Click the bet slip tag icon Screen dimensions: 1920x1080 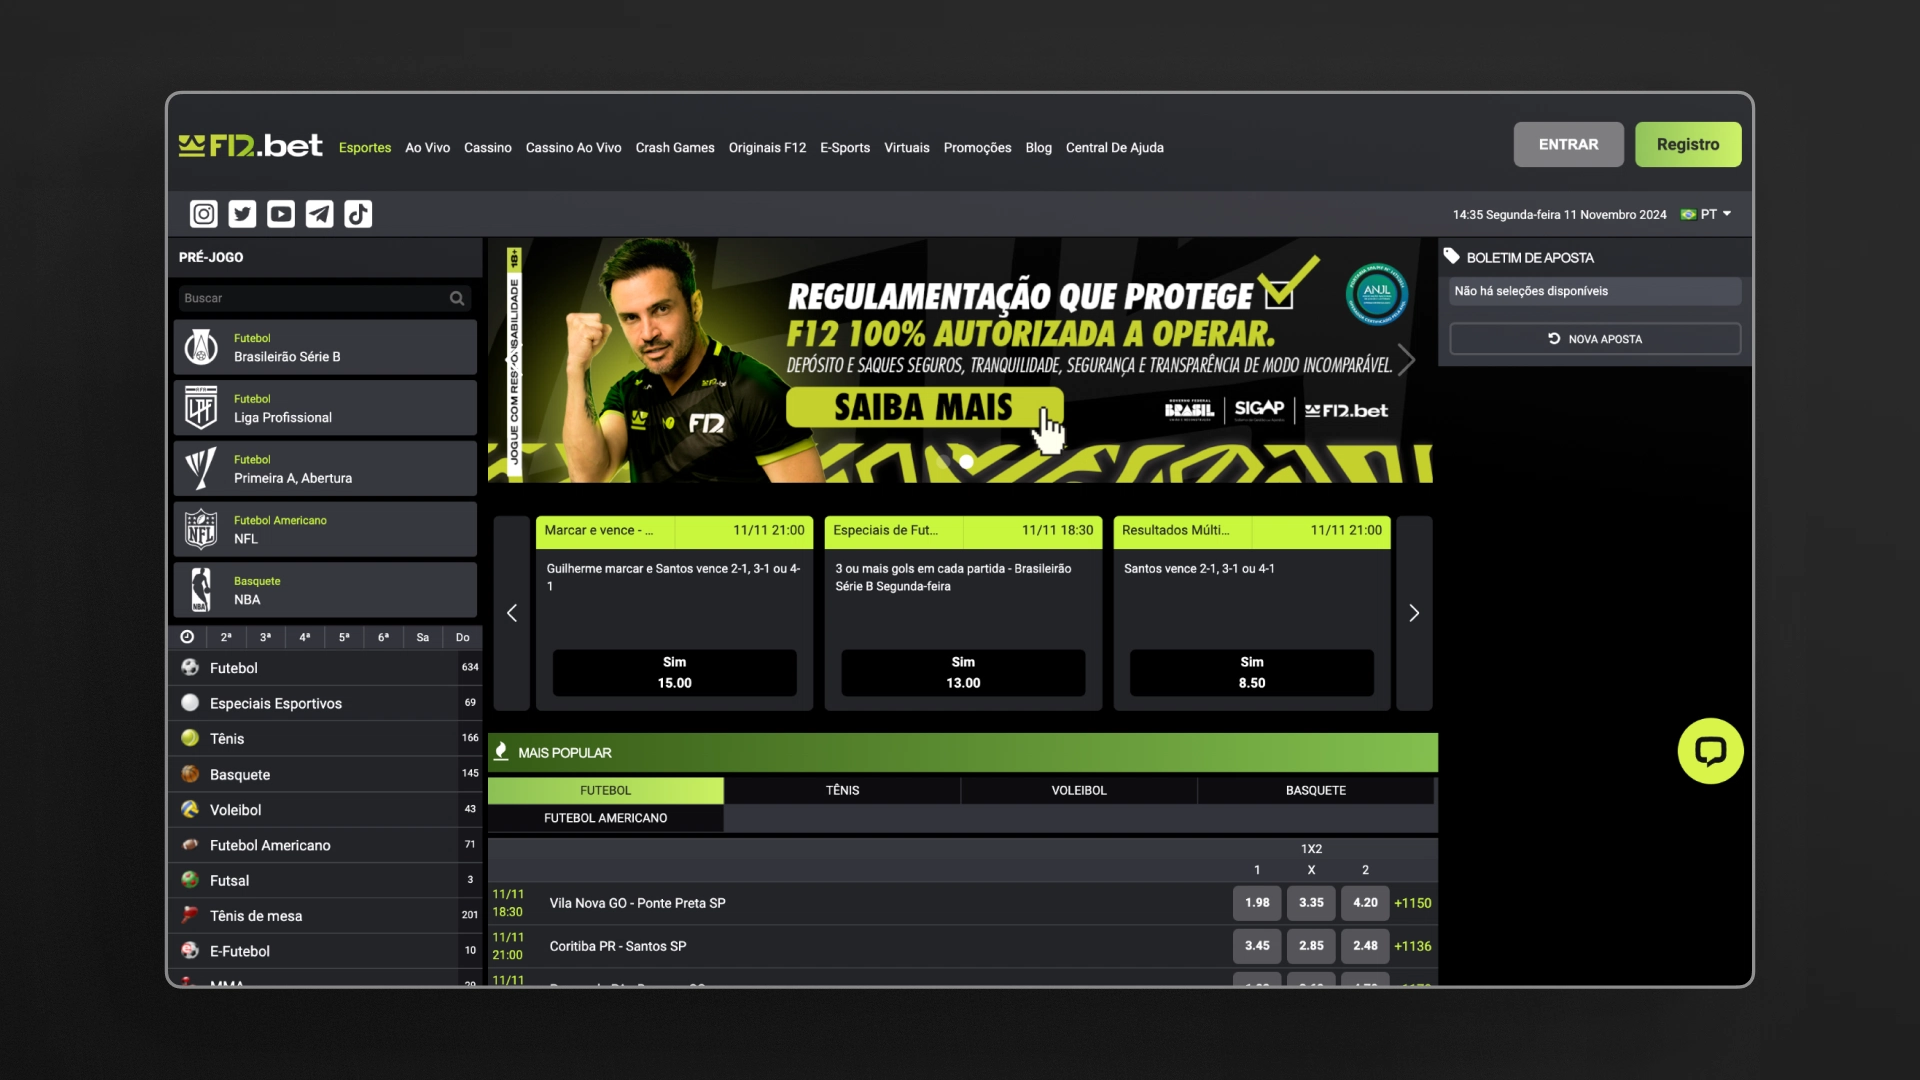[x=1452, y=257]
